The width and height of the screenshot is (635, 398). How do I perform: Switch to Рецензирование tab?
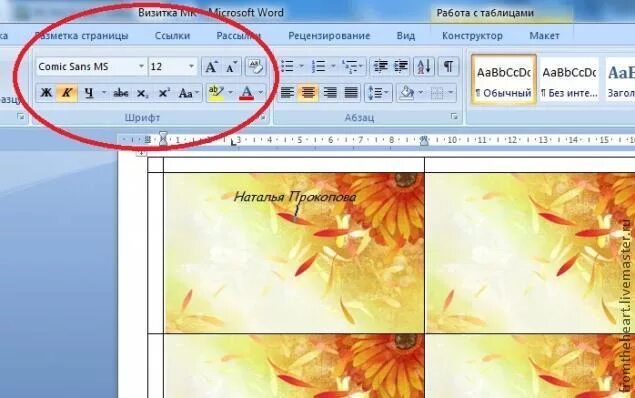329,36
